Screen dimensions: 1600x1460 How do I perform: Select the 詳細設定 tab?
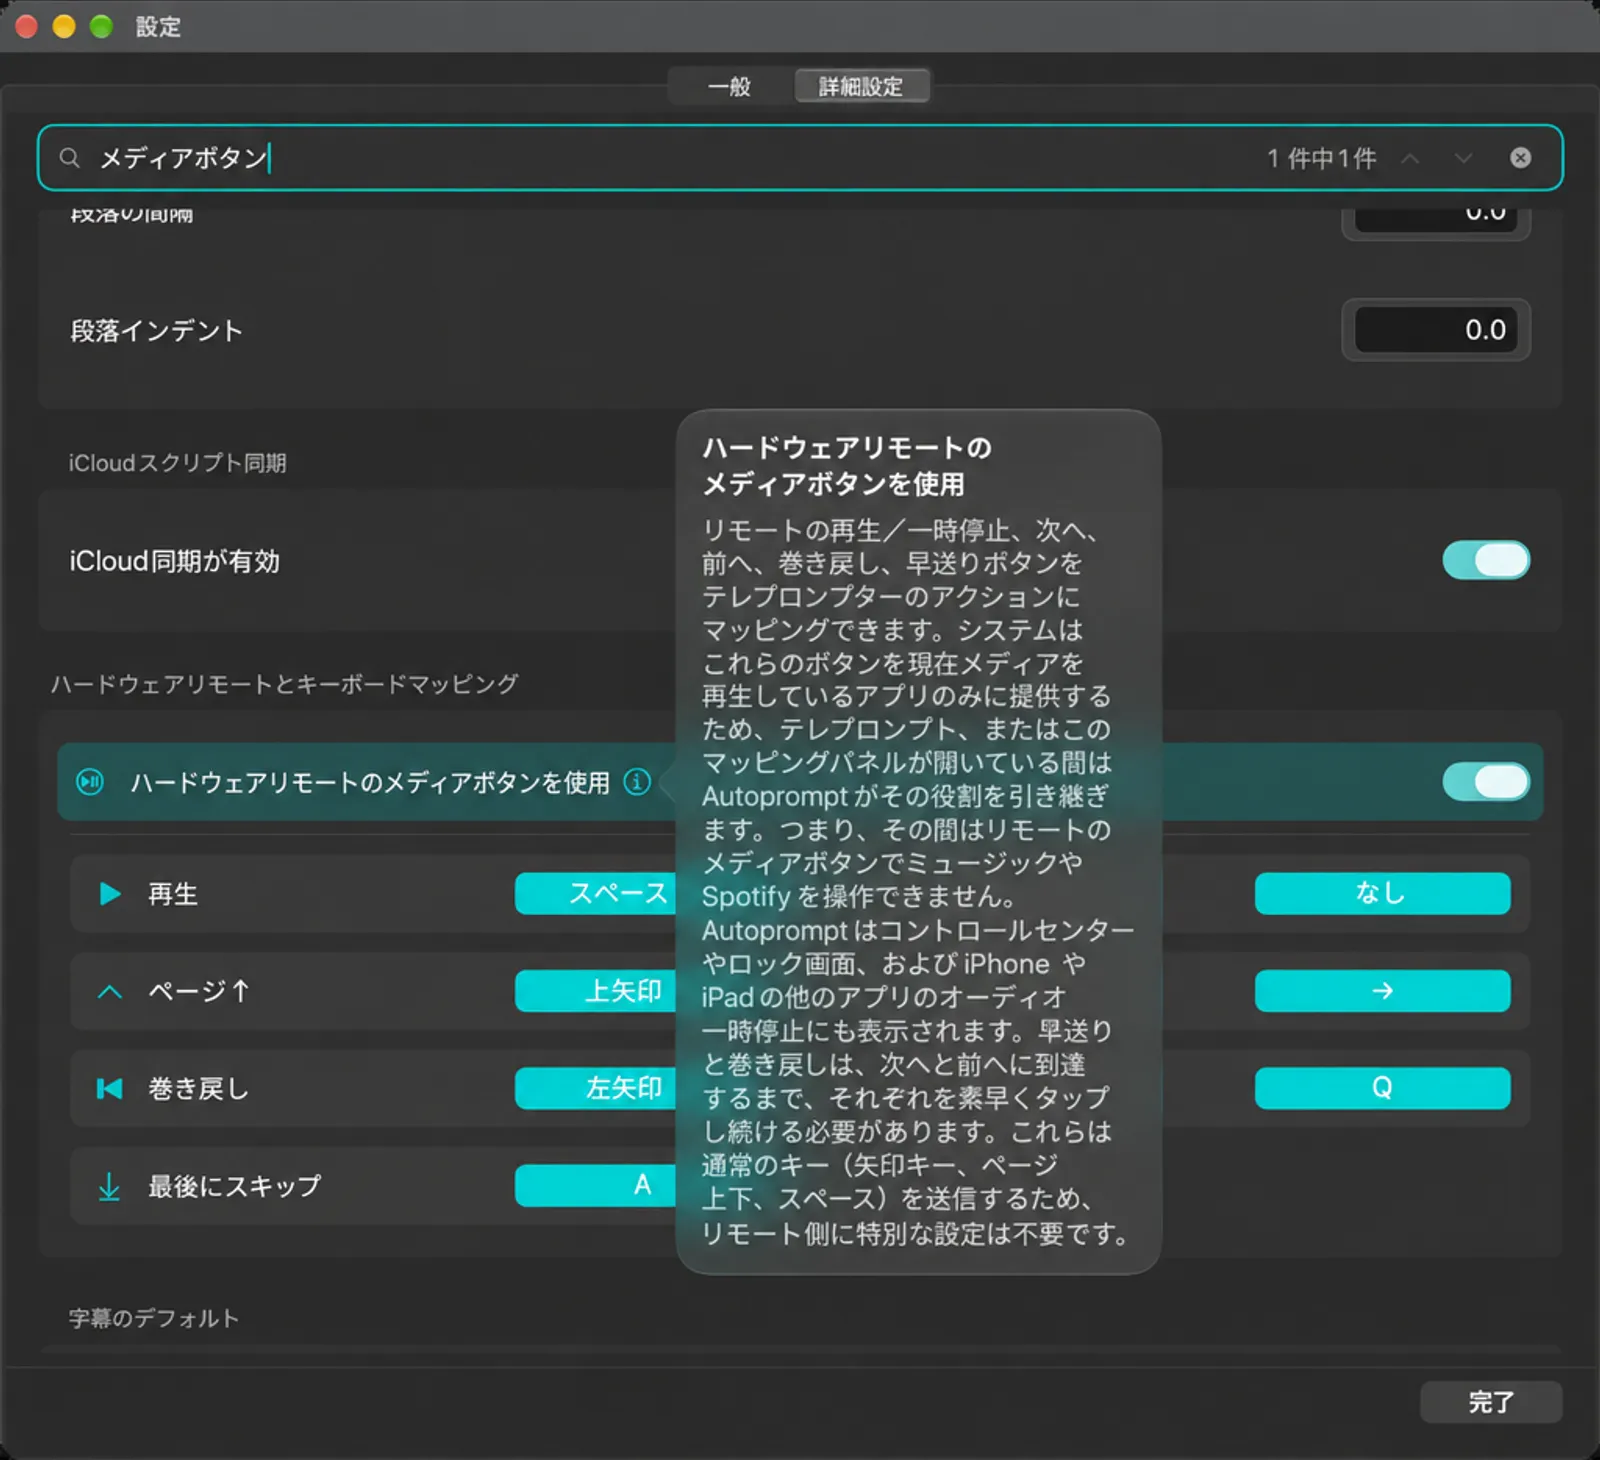click(x=861, y=87)
